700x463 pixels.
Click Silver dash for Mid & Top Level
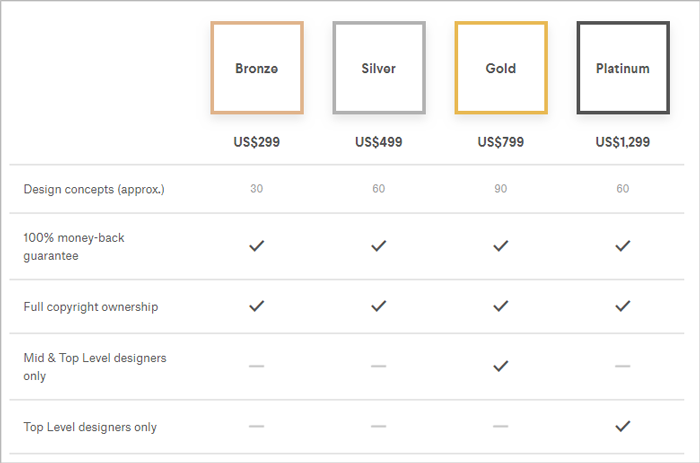(x=379, y=367)
